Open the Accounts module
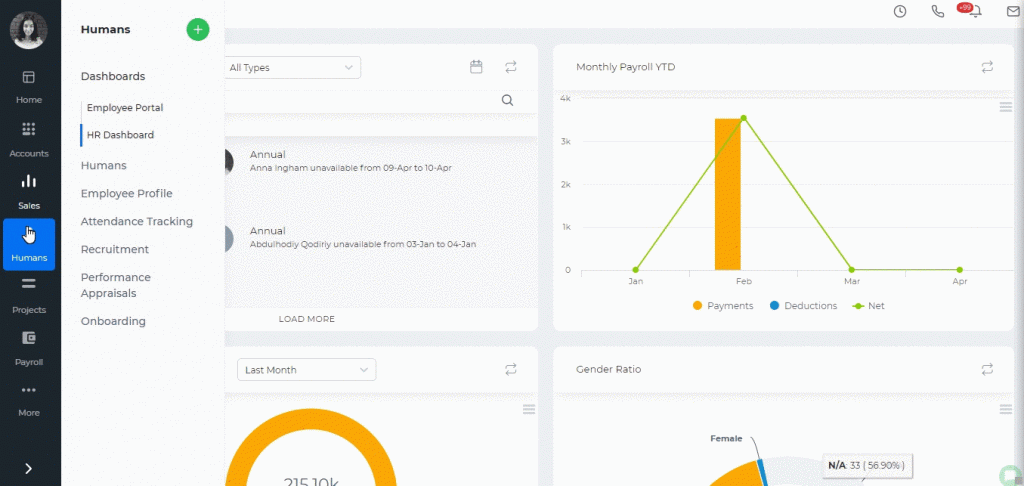The width and height of the screenshot is (1024, 486). [x=29, y=140]
